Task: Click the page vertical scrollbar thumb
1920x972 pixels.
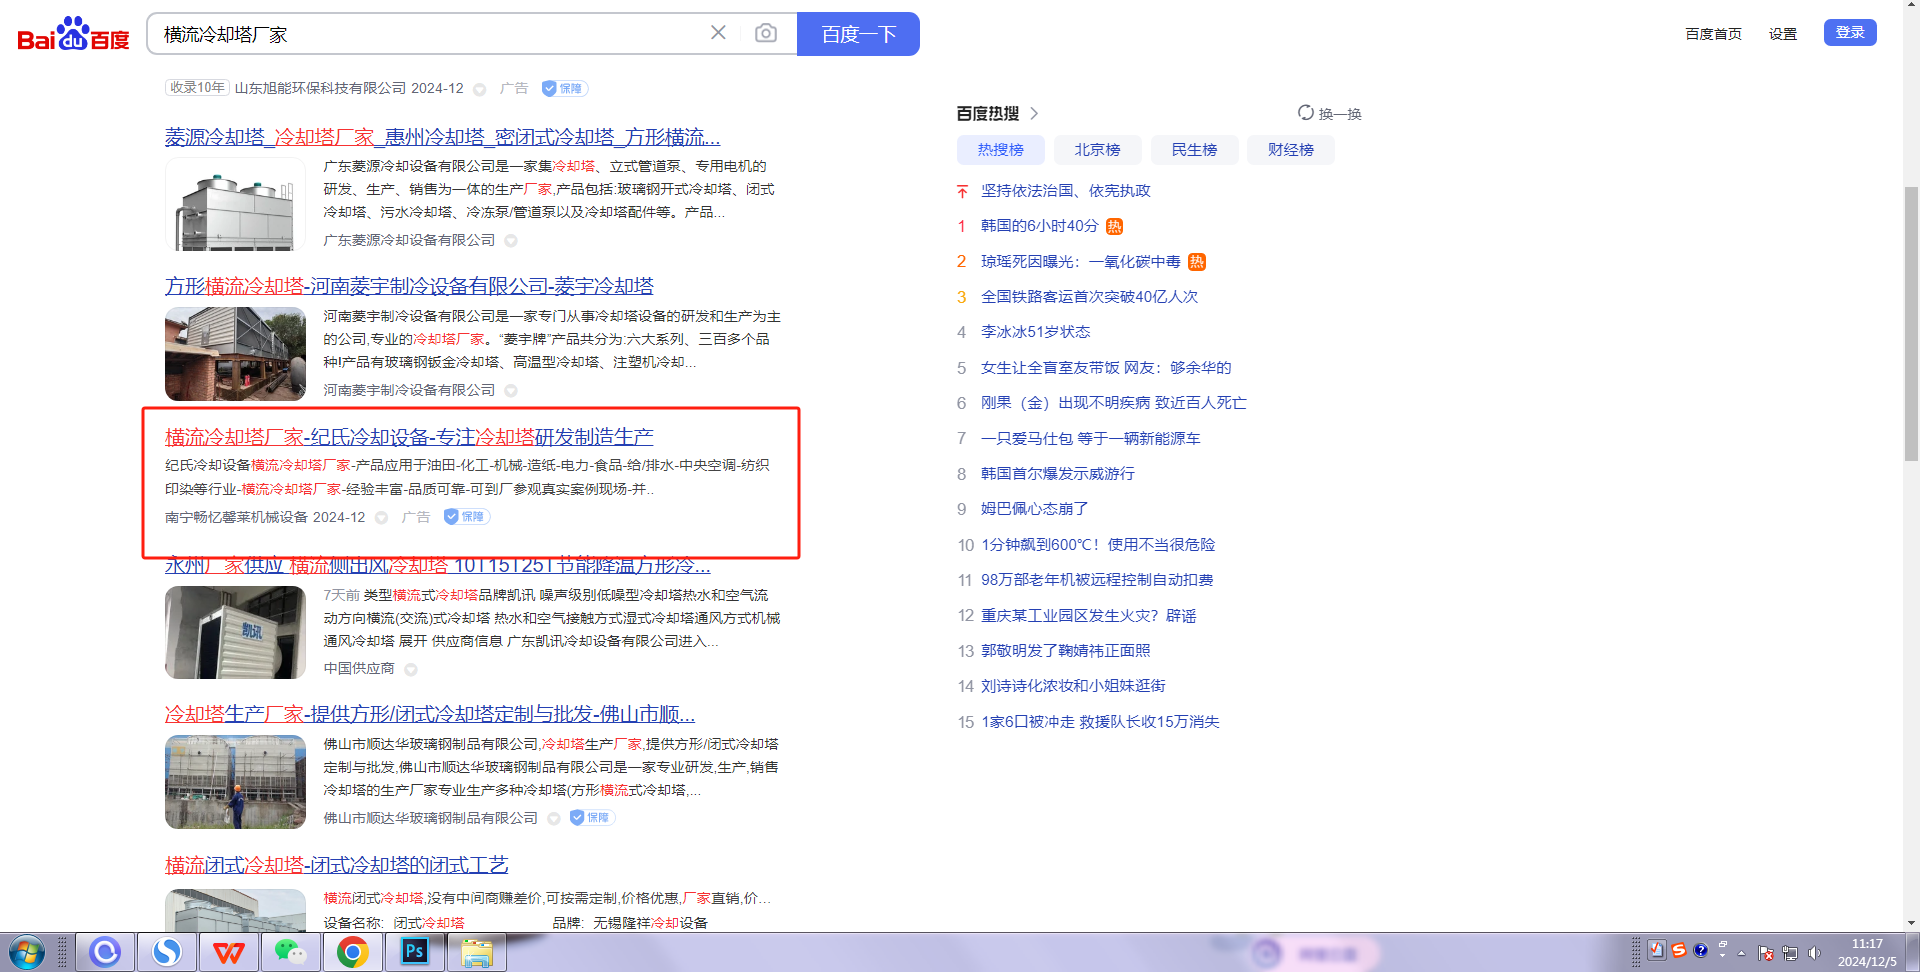Action: pyautogui.click(x=1911, y=320)
